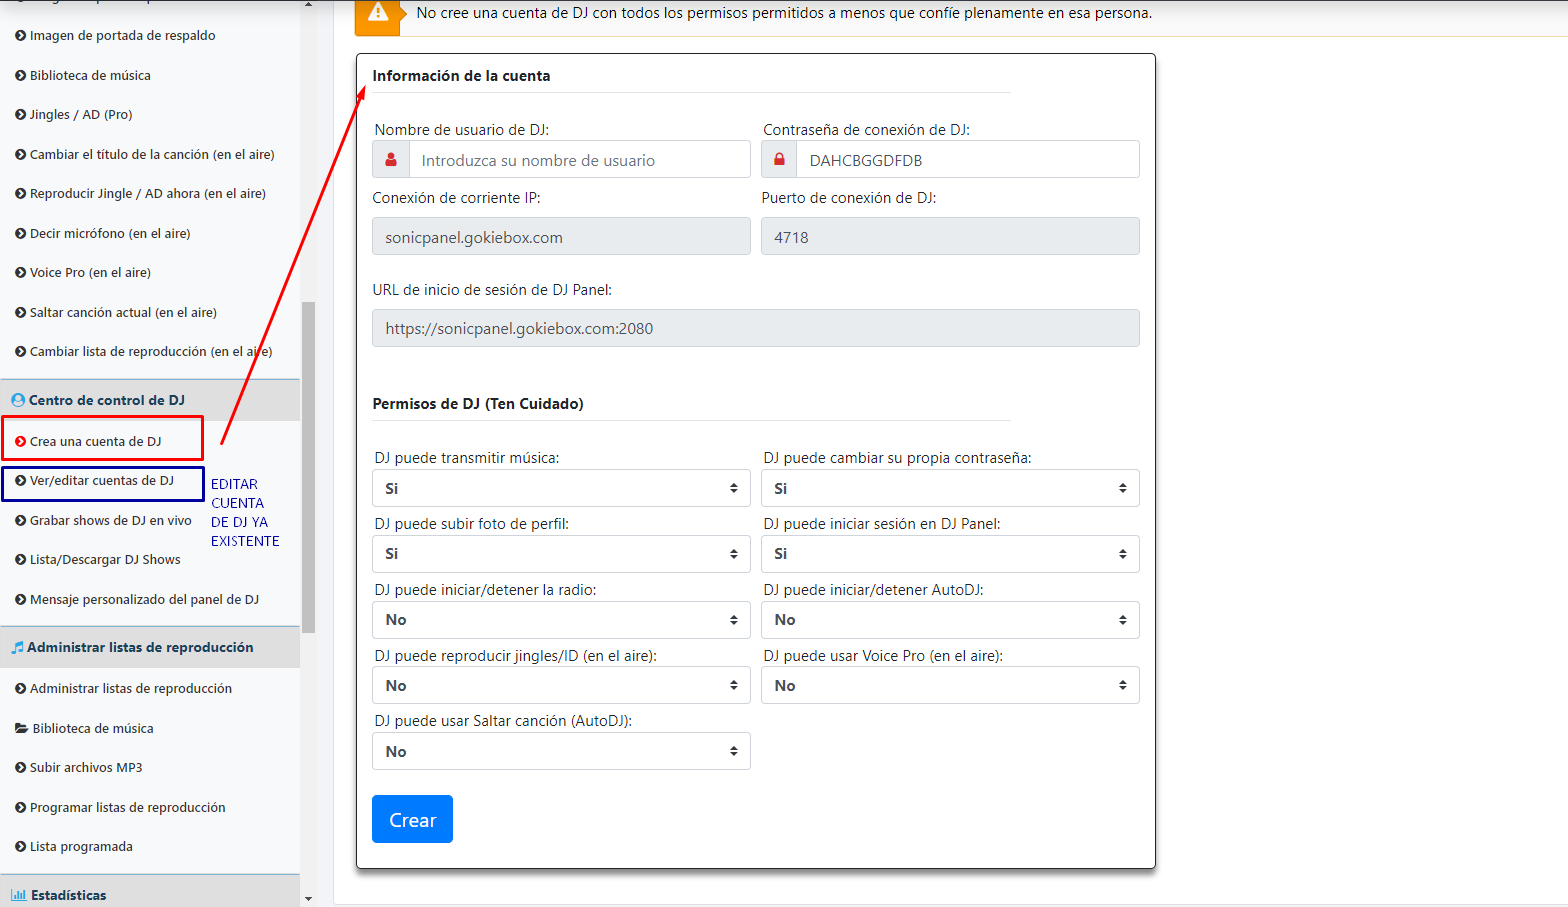
Task: Click the red user icon beside username field
Action: 391,159
